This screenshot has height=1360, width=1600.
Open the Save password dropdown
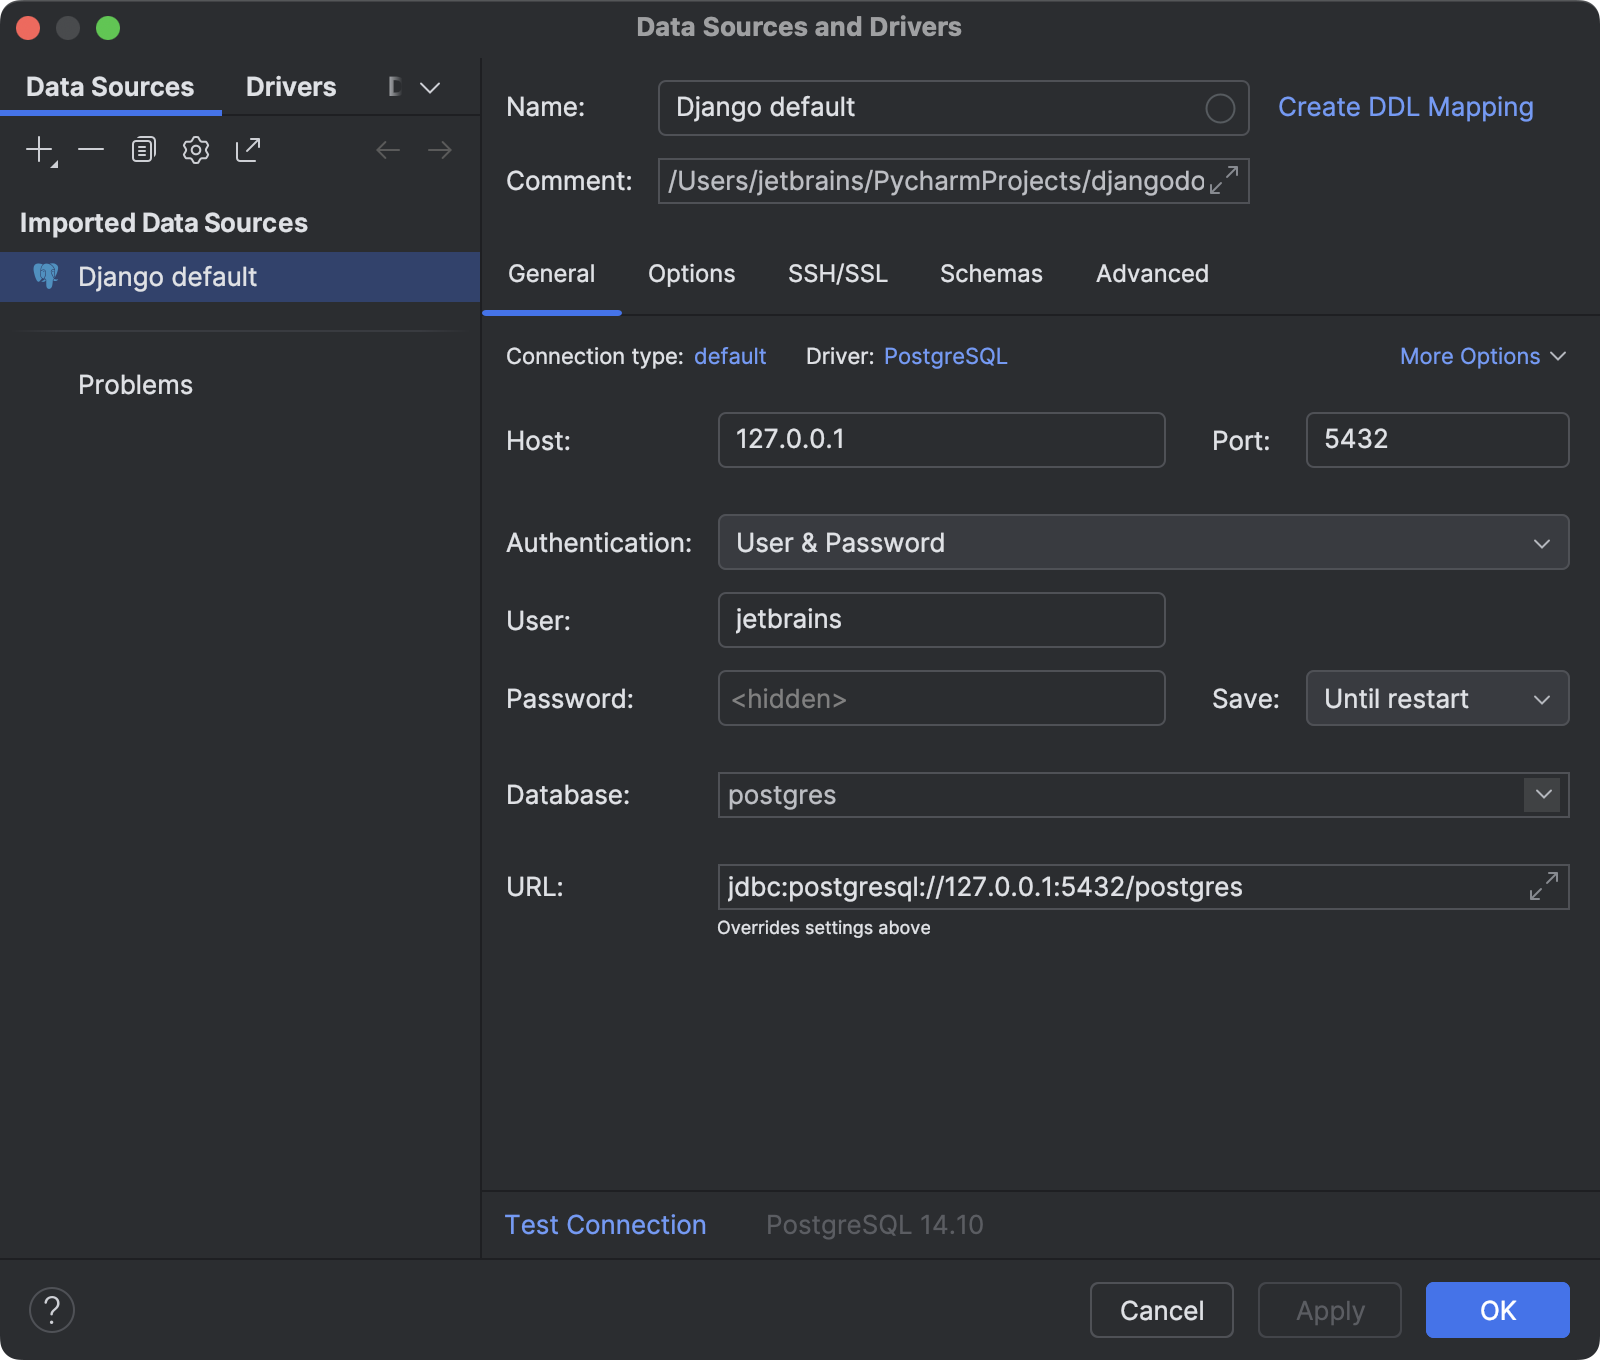[x=1436, y=699]
